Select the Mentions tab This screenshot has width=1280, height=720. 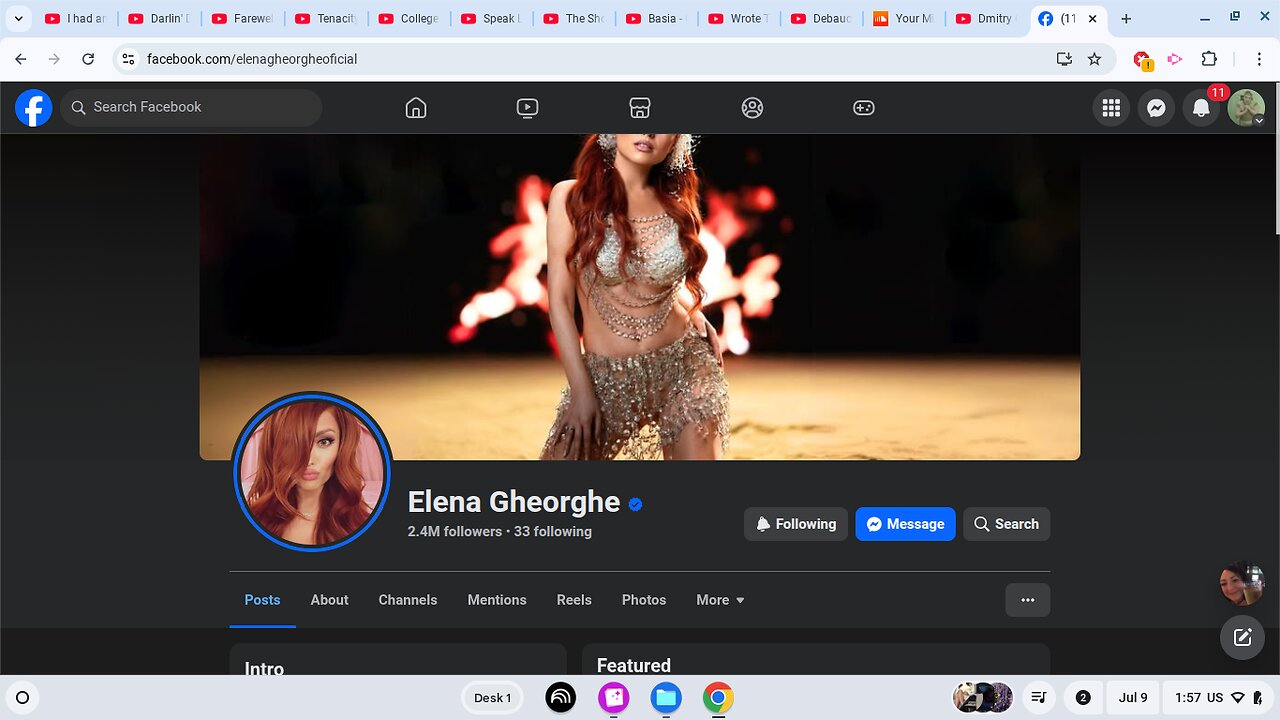tap(497, 600)
